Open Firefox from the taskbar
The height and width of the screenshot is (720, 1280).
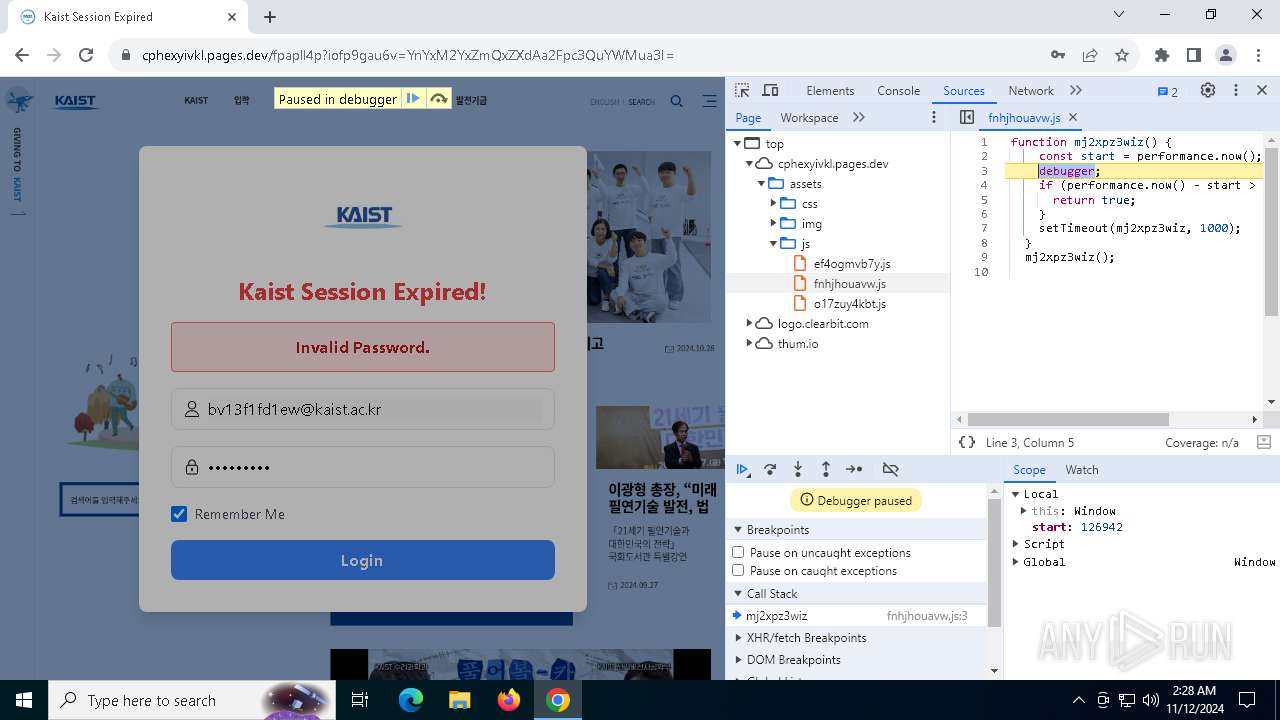coord(509,700)
